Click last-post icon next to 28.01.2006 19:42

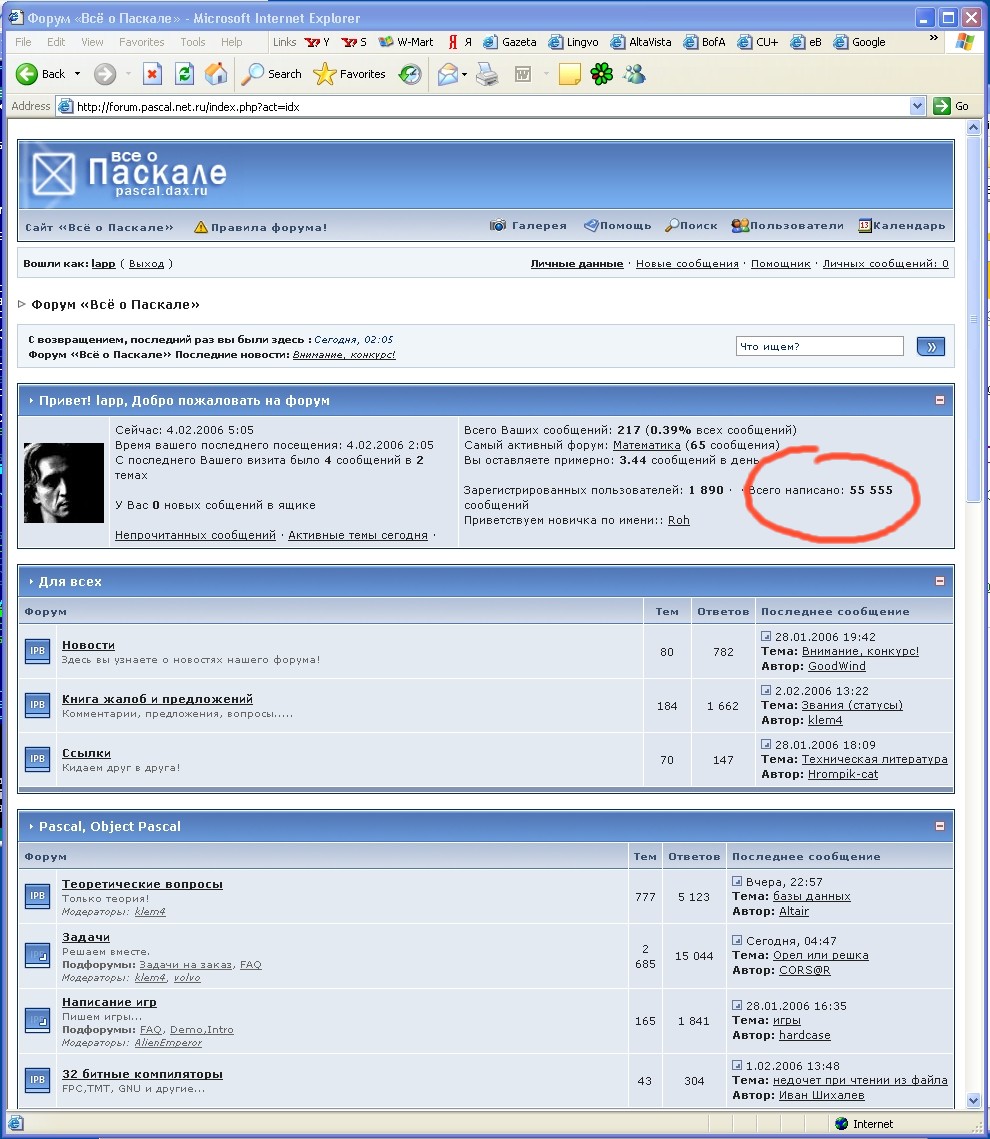[x=766, y=636]
